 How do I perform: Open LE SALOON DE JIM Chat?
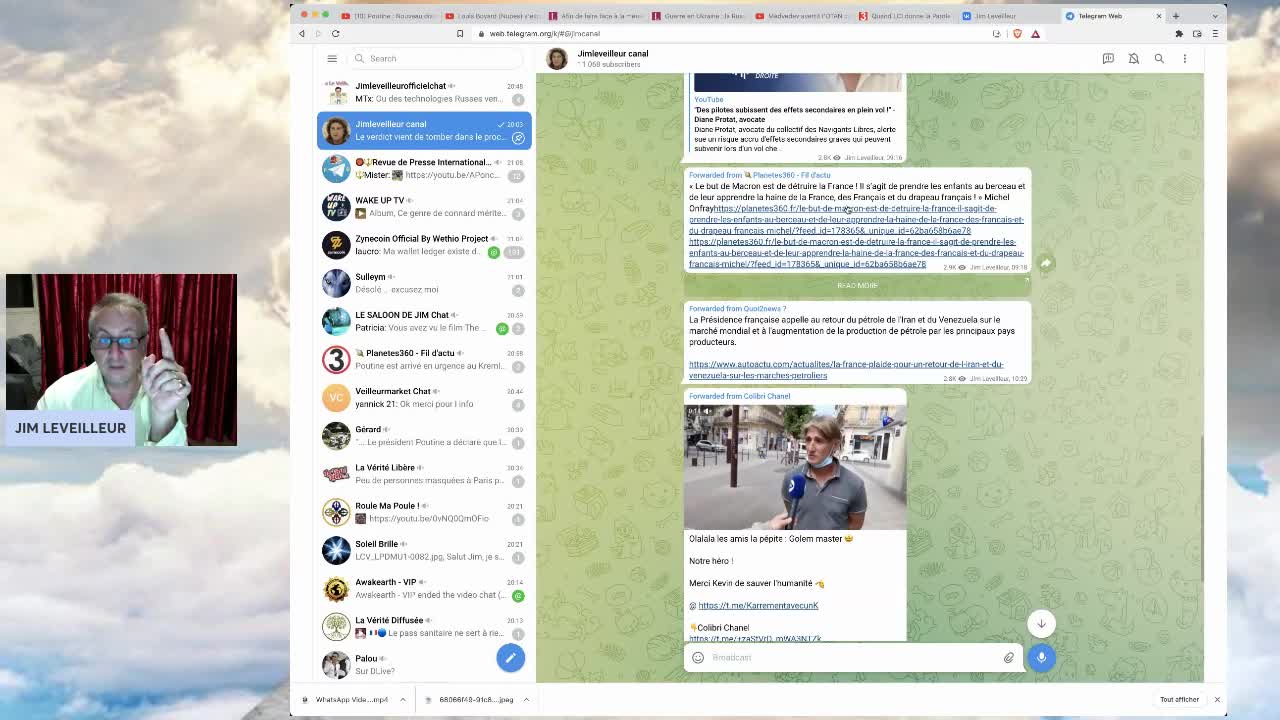tap(424, 321)
